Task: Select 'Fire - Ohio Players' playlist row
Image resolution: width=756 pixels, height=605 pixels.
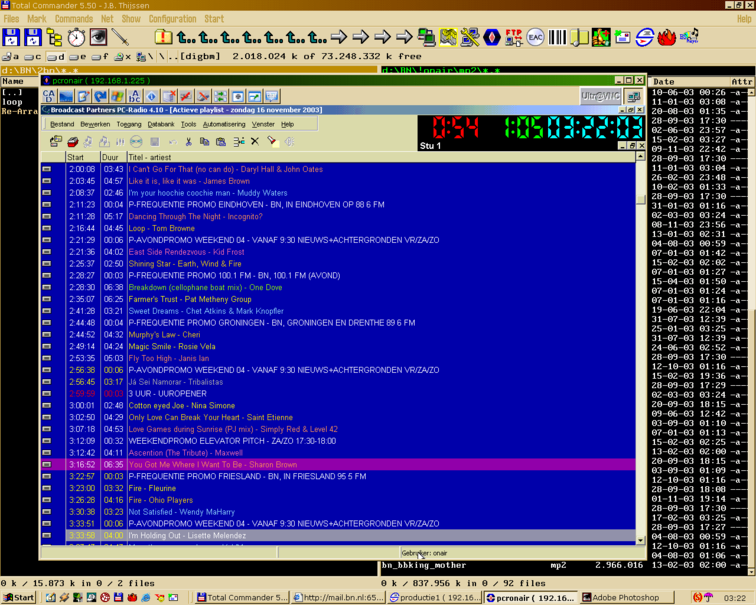Action: [x=338, y=500]
